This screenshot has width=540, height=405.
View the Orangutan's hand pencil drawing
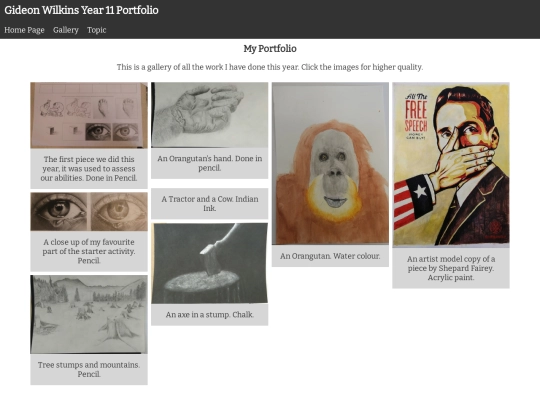point(209,115)
